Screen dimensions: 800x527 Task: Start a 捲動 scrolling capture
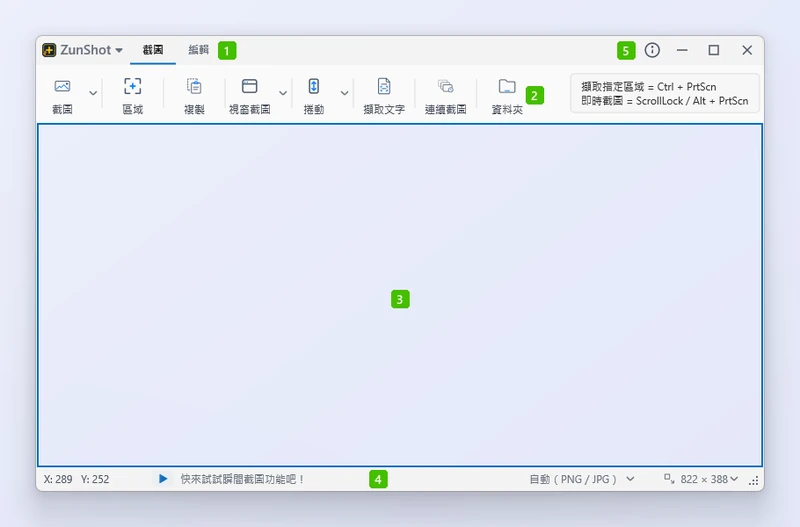click(x=314, y=95)
